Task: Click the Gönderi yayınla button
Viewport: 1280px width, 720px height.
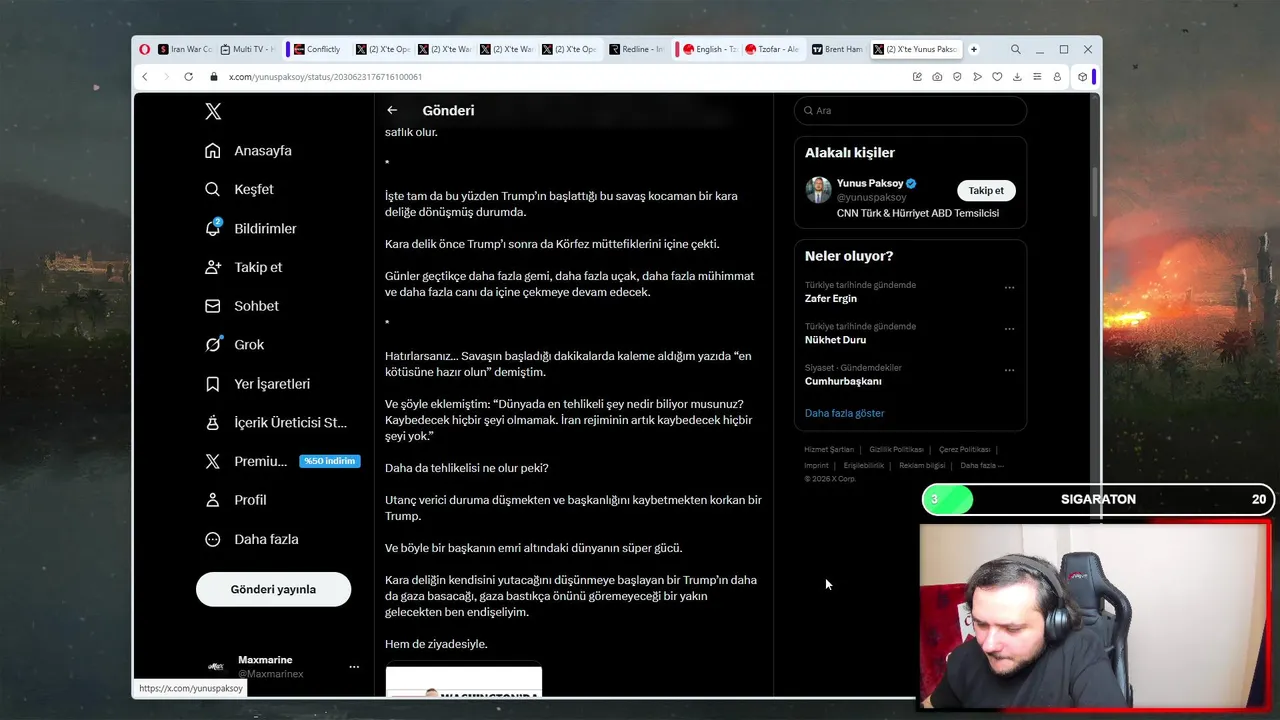Action: tap(273, 589)
